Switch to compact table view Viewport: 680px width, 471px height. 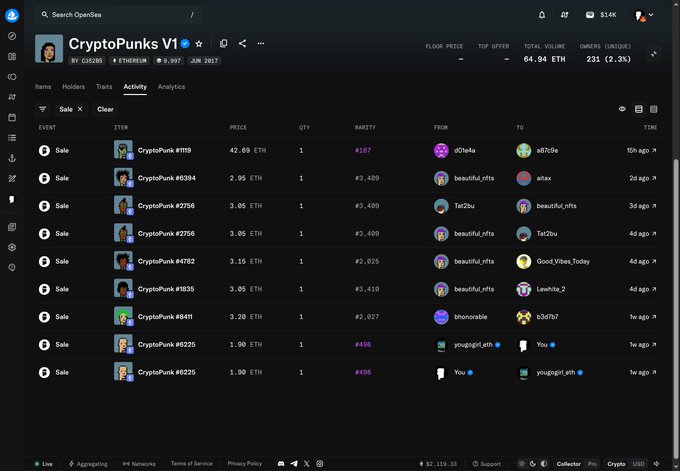(638, 109)
